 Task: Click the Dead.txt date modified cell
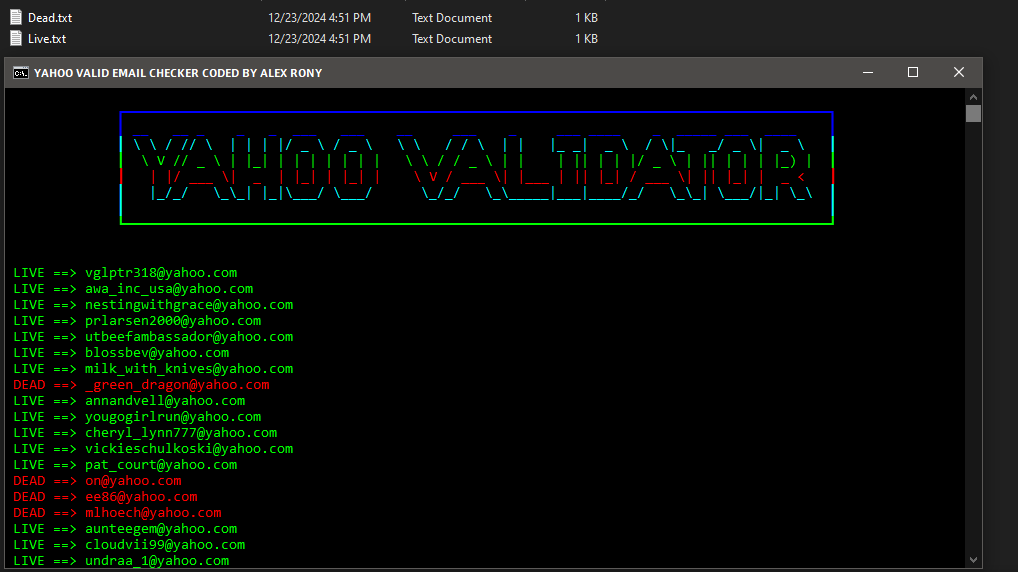coord(319,18)
